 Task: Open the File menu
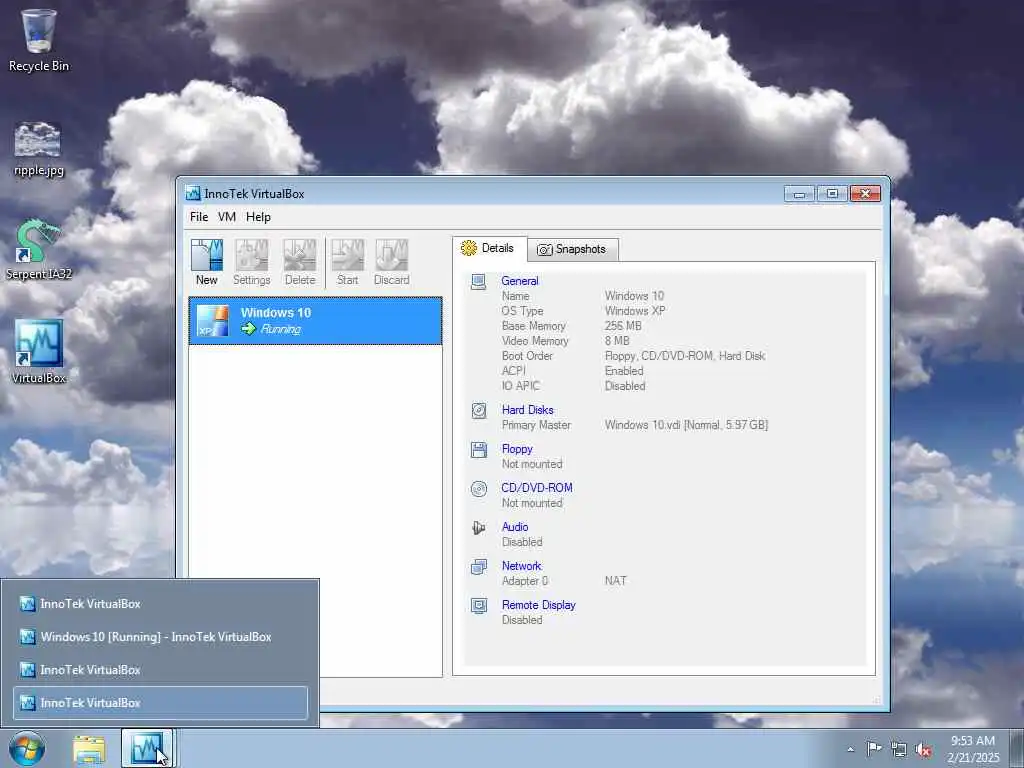199,217
